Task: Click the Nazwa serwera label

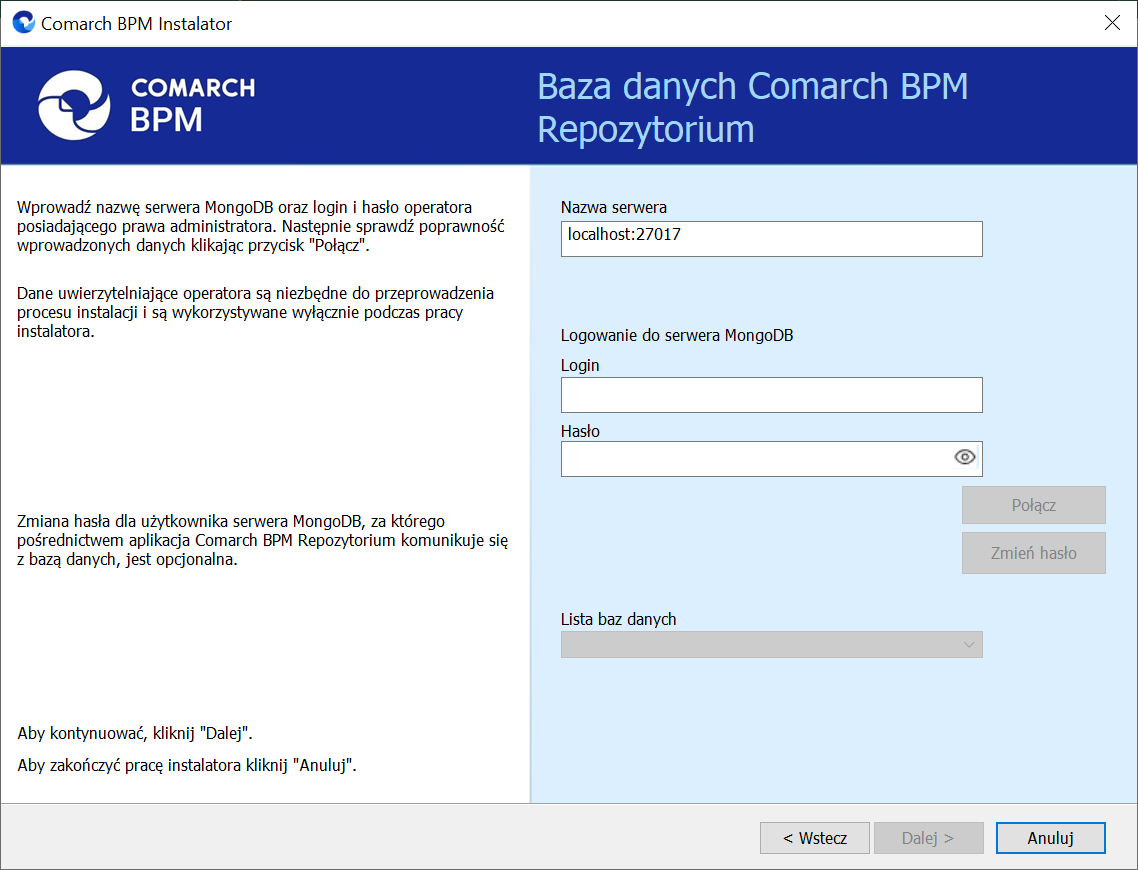Action: pyautogui.click(x=613, y=208)
